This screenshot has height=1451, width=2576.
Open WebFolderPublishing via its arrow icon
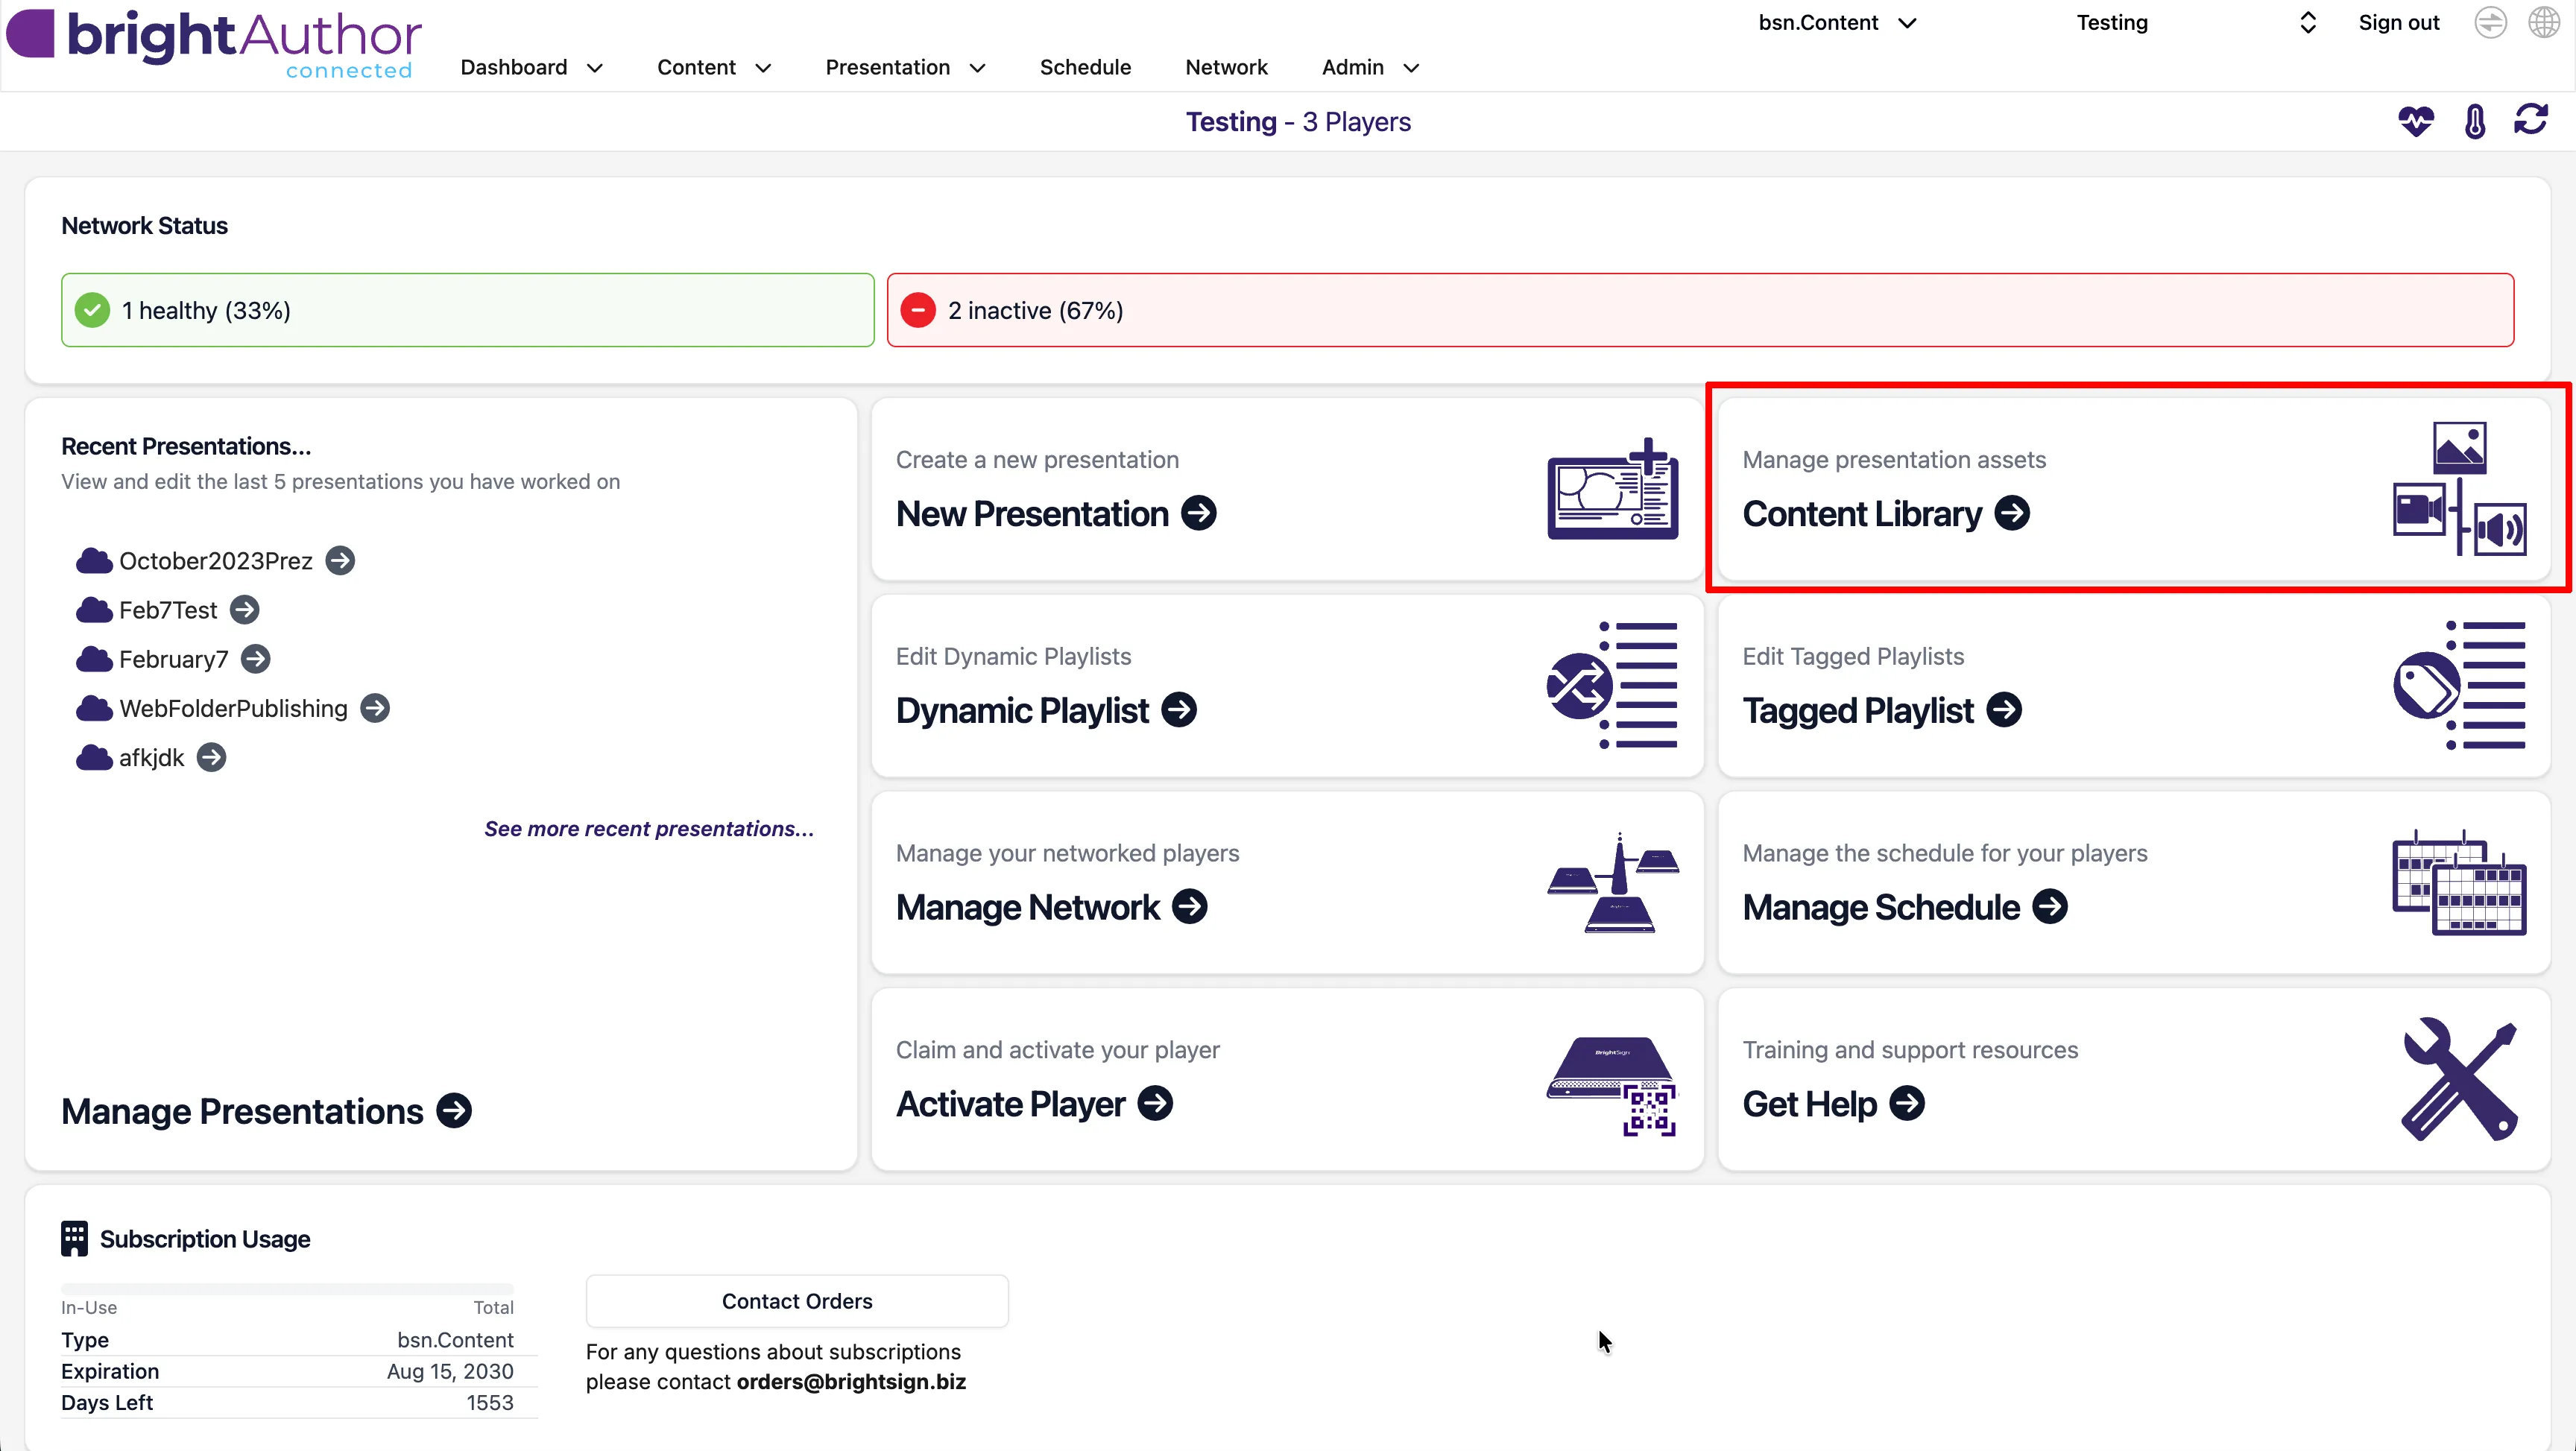(375, 708)
